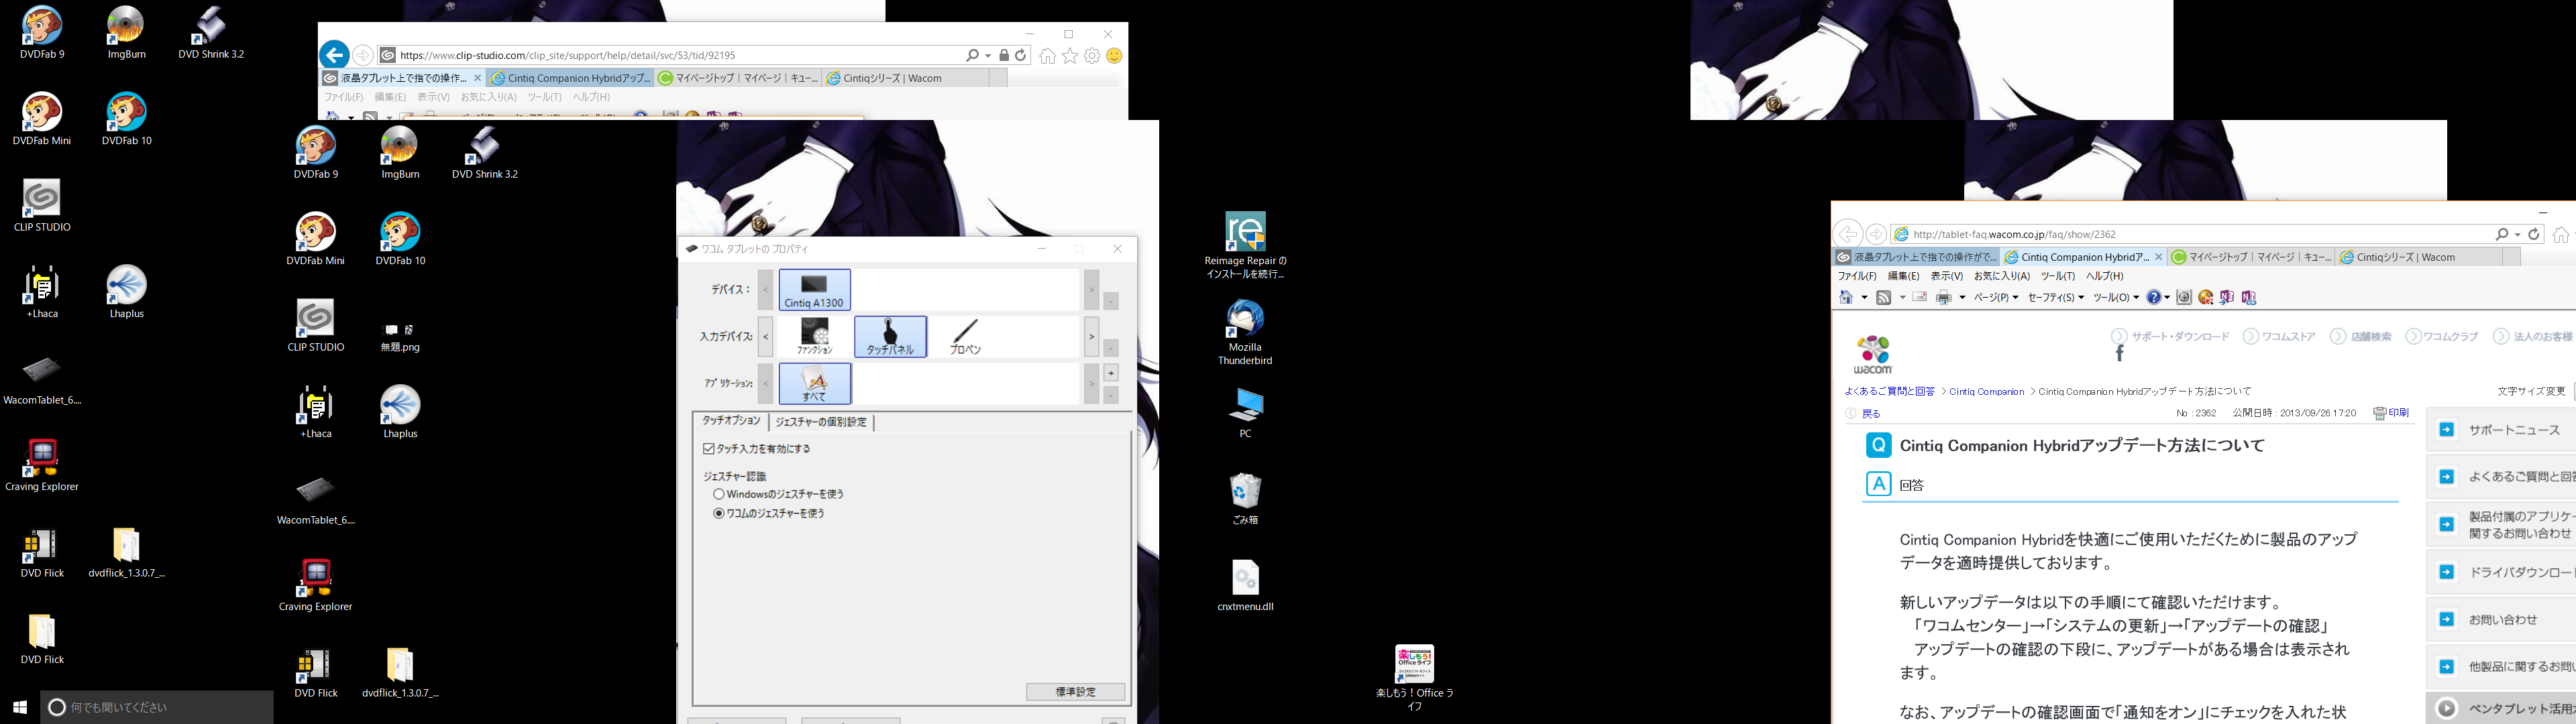This screenshot has width=2576, height=724.
Task: Click the Cintiq Companion breadcrumb link
Action: coord(1986,391)
